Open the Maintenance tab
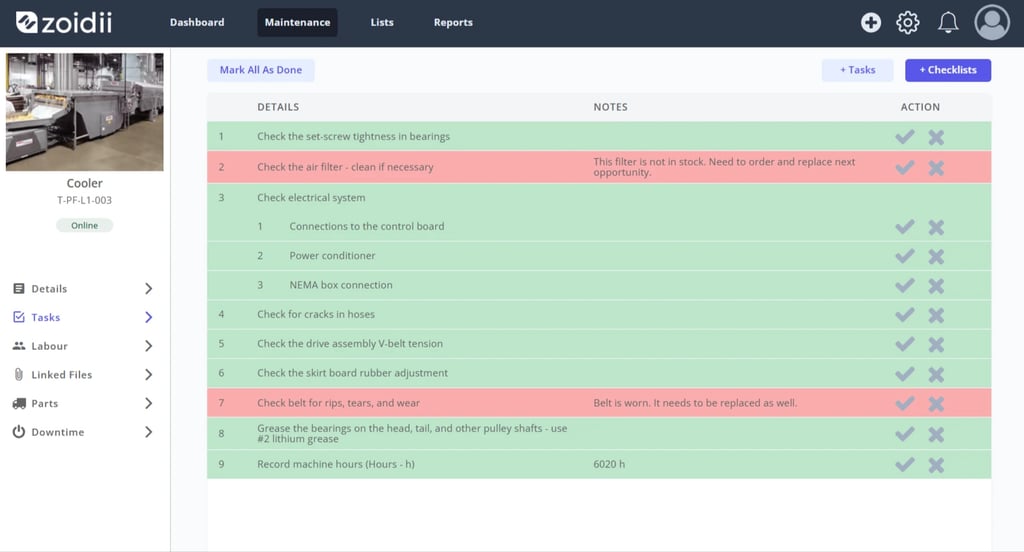Image resolution: width=1024 pixels, height=552 pixels. click(x=297, y=22)
